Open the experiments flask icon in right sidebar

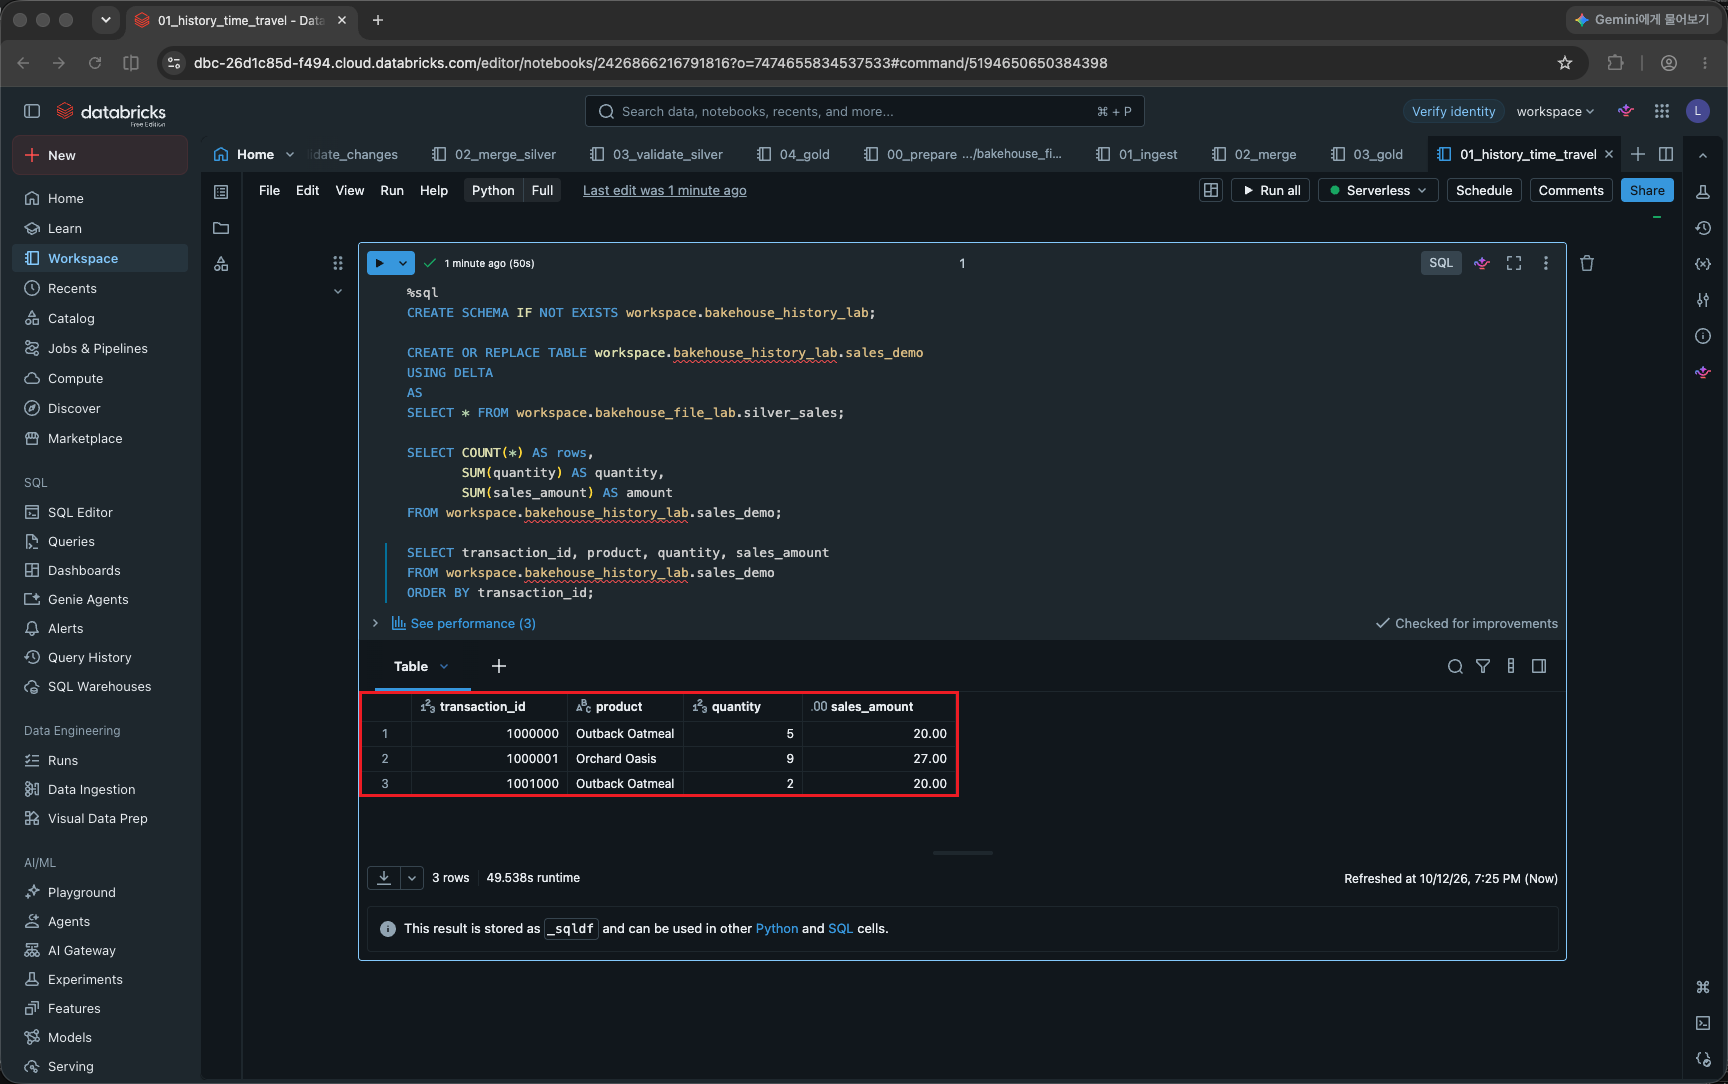click(1703, 191)
